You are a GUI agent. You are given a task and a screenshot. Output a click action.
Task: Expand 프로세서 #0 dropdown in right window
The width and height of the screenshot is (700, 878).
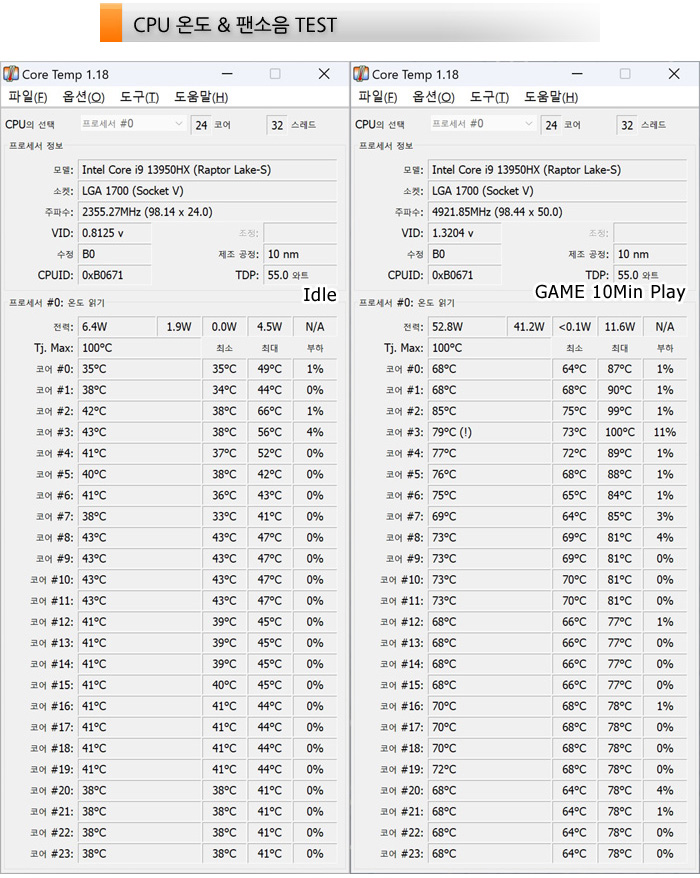[483, 124]
